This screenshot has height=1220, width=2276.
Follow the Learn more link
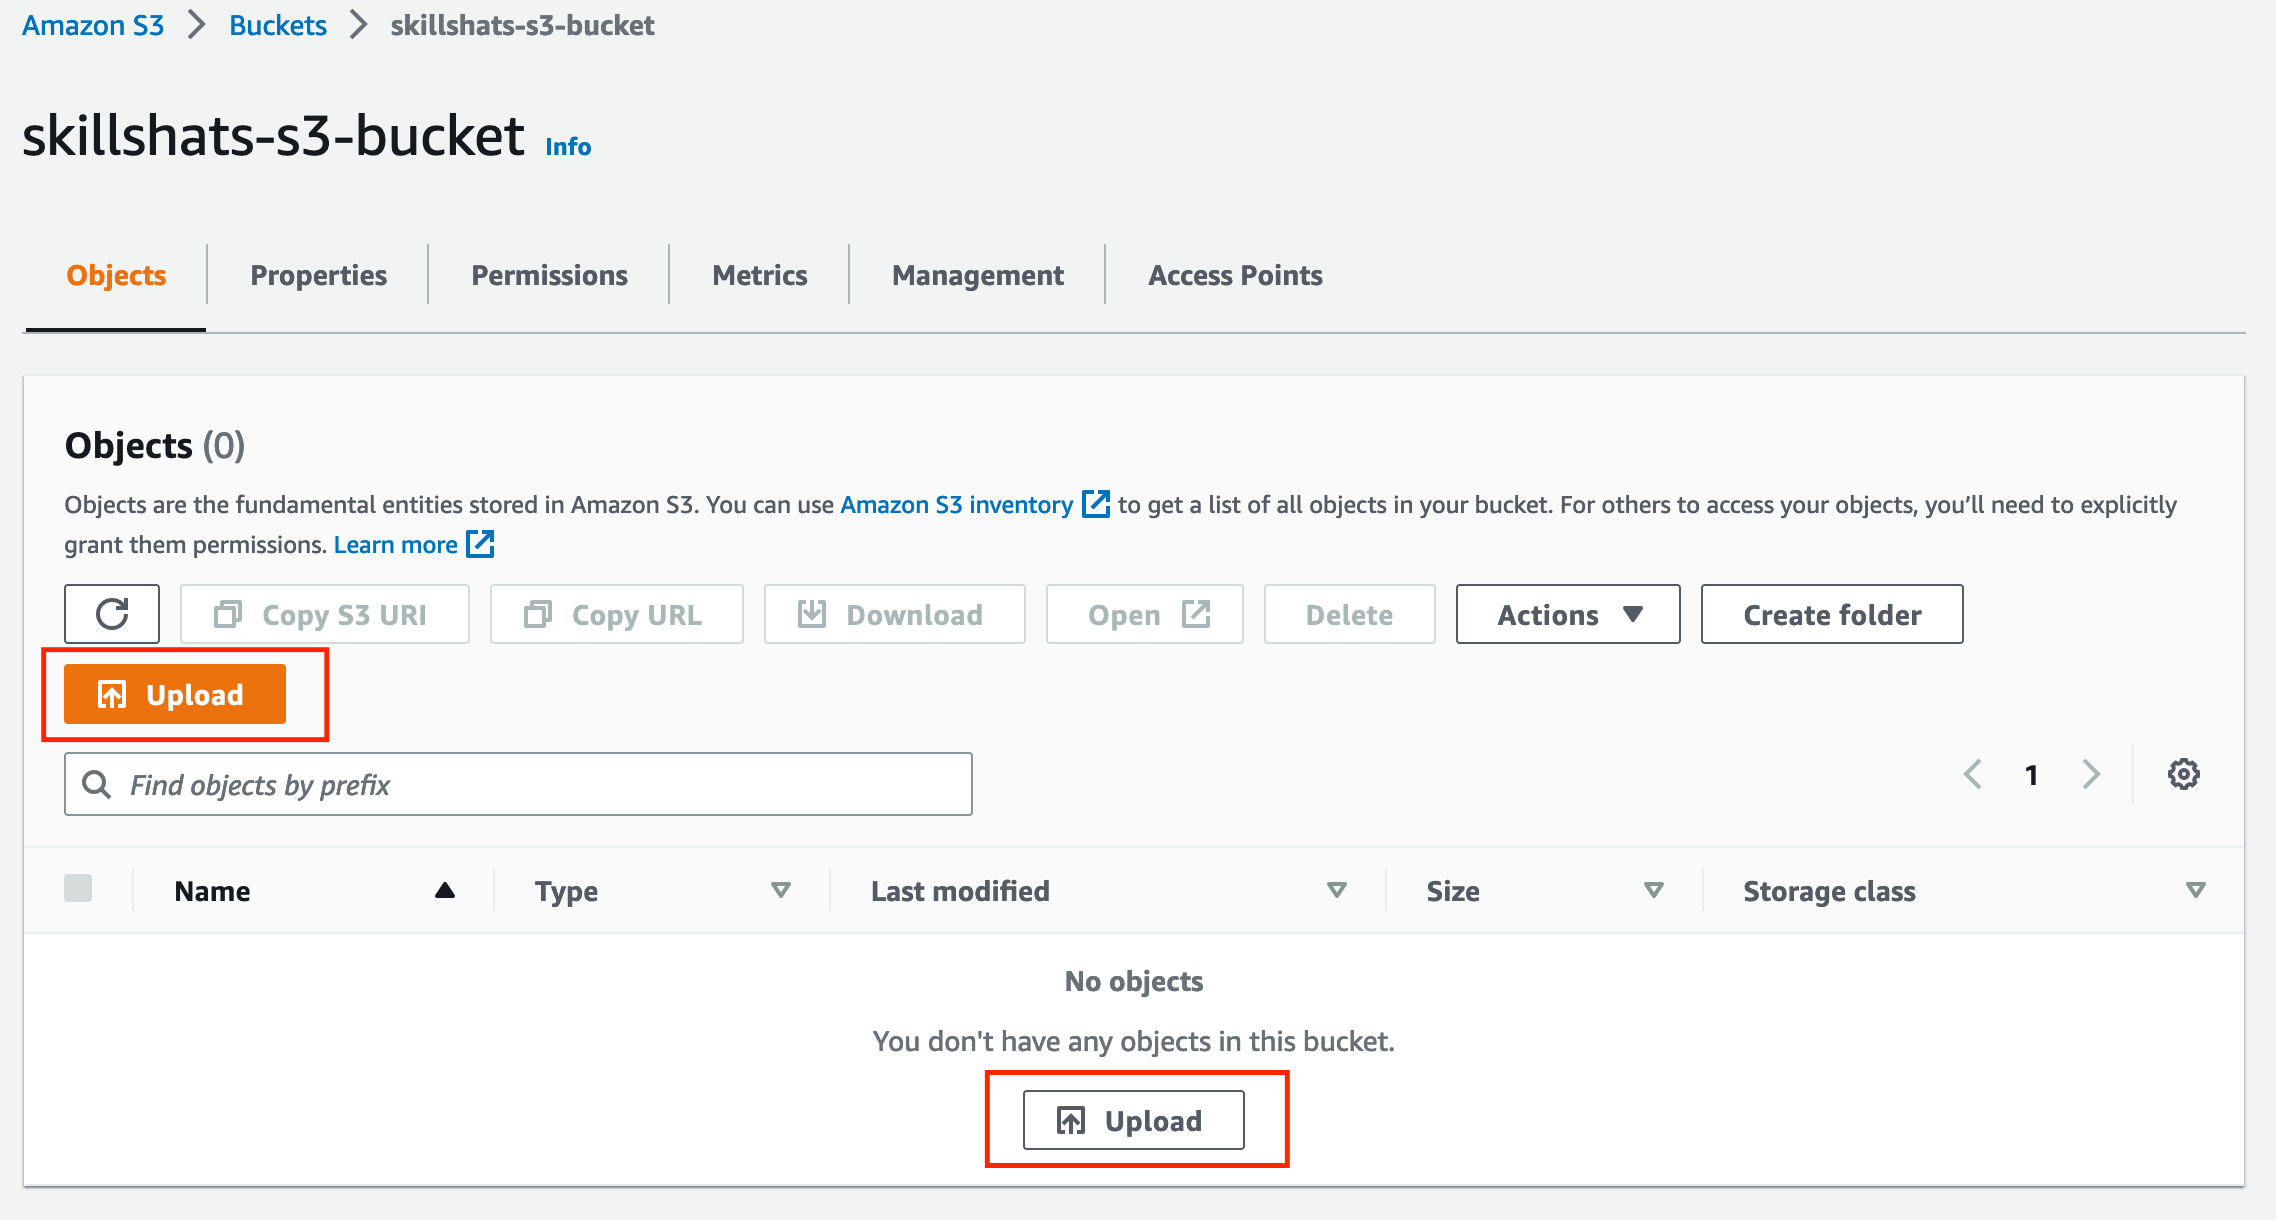tap(395, 544)
